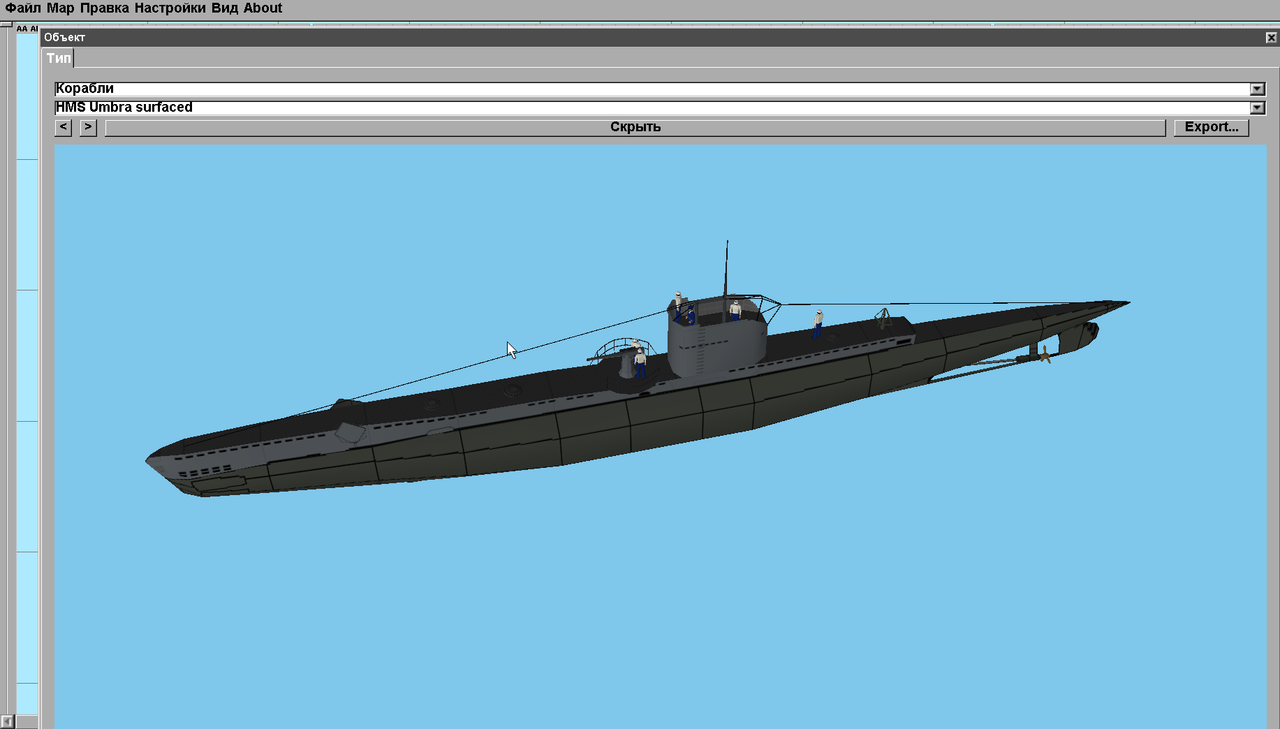Select the Тип tab
This screenshot has width=1280, height=729.
(58, 58)
